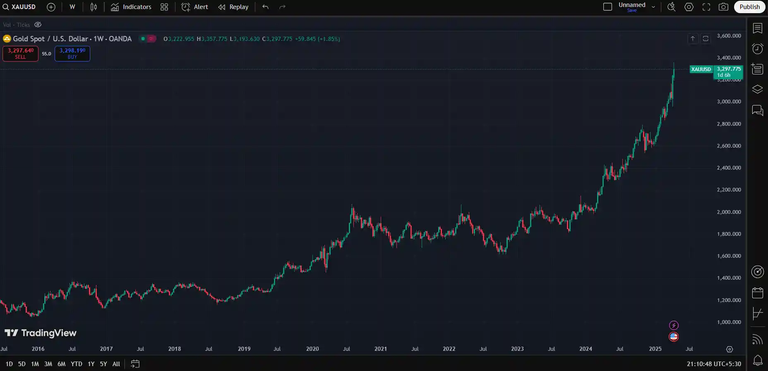Image resolution: width=768 pixels, height=371 pixels.
Task: Select the 5Y date range
Action: 103,364
